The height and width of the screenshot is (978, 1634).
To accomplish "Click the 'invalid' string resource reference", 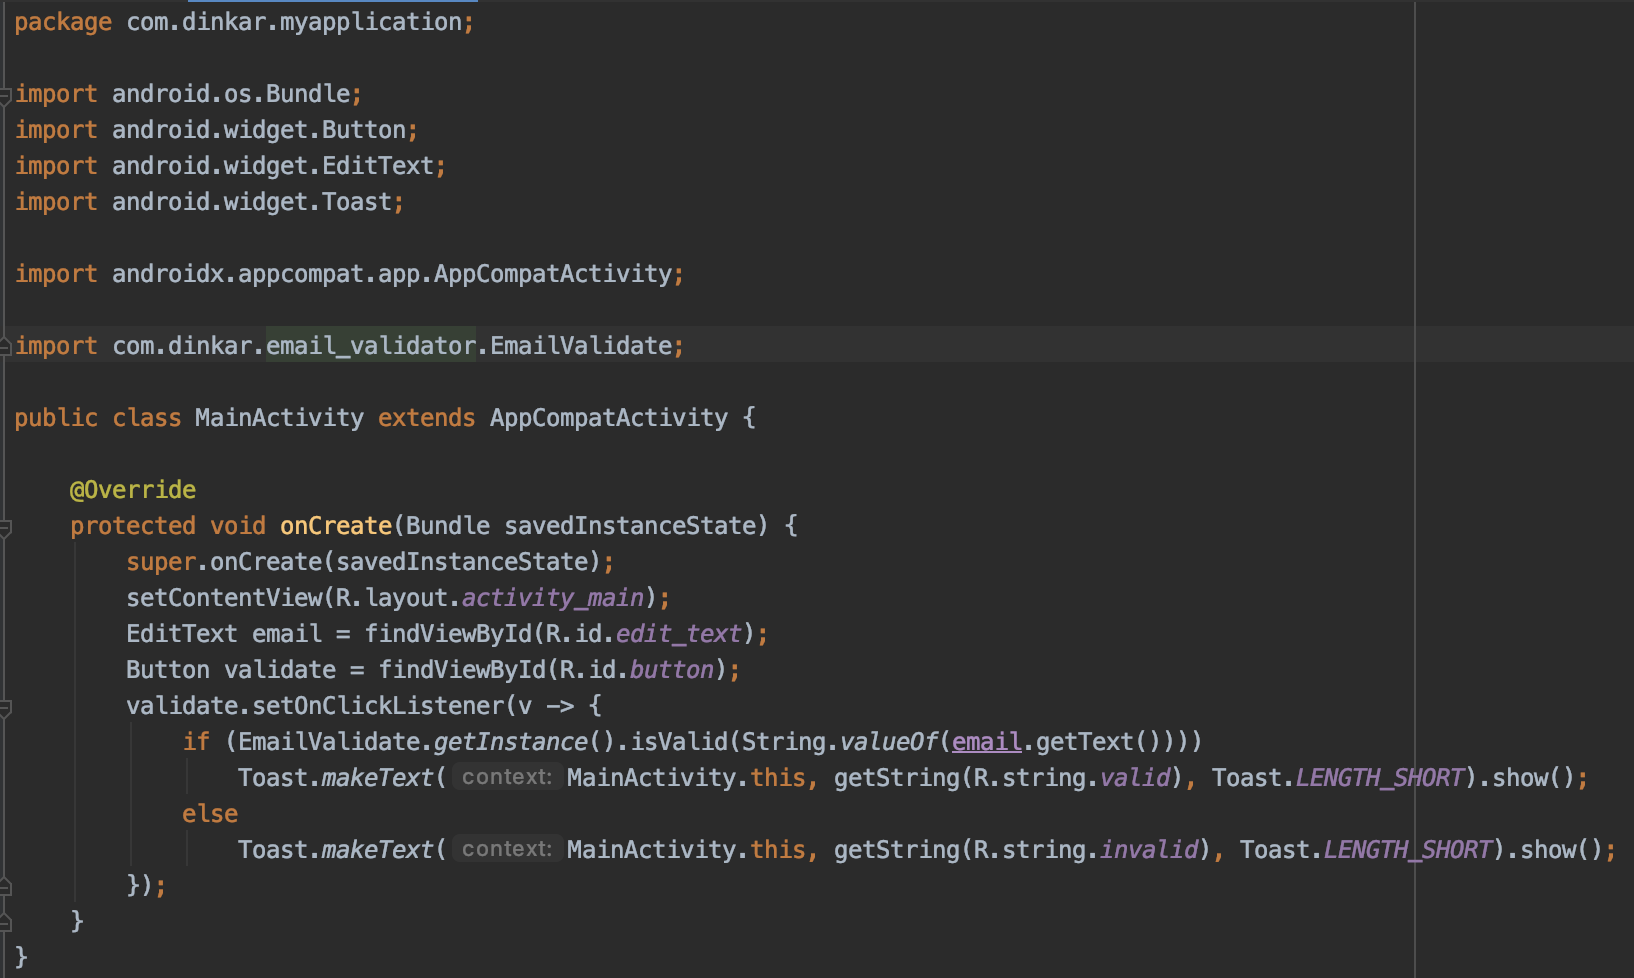I will point(1149,850).
